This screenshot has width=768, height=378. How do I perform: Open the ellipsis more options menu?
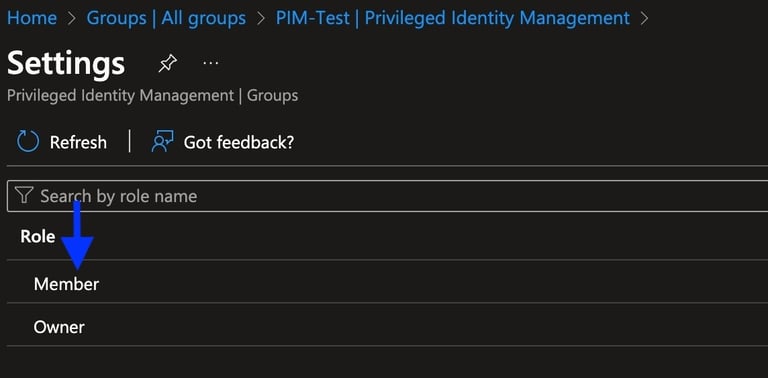click(x=211, y=63)
